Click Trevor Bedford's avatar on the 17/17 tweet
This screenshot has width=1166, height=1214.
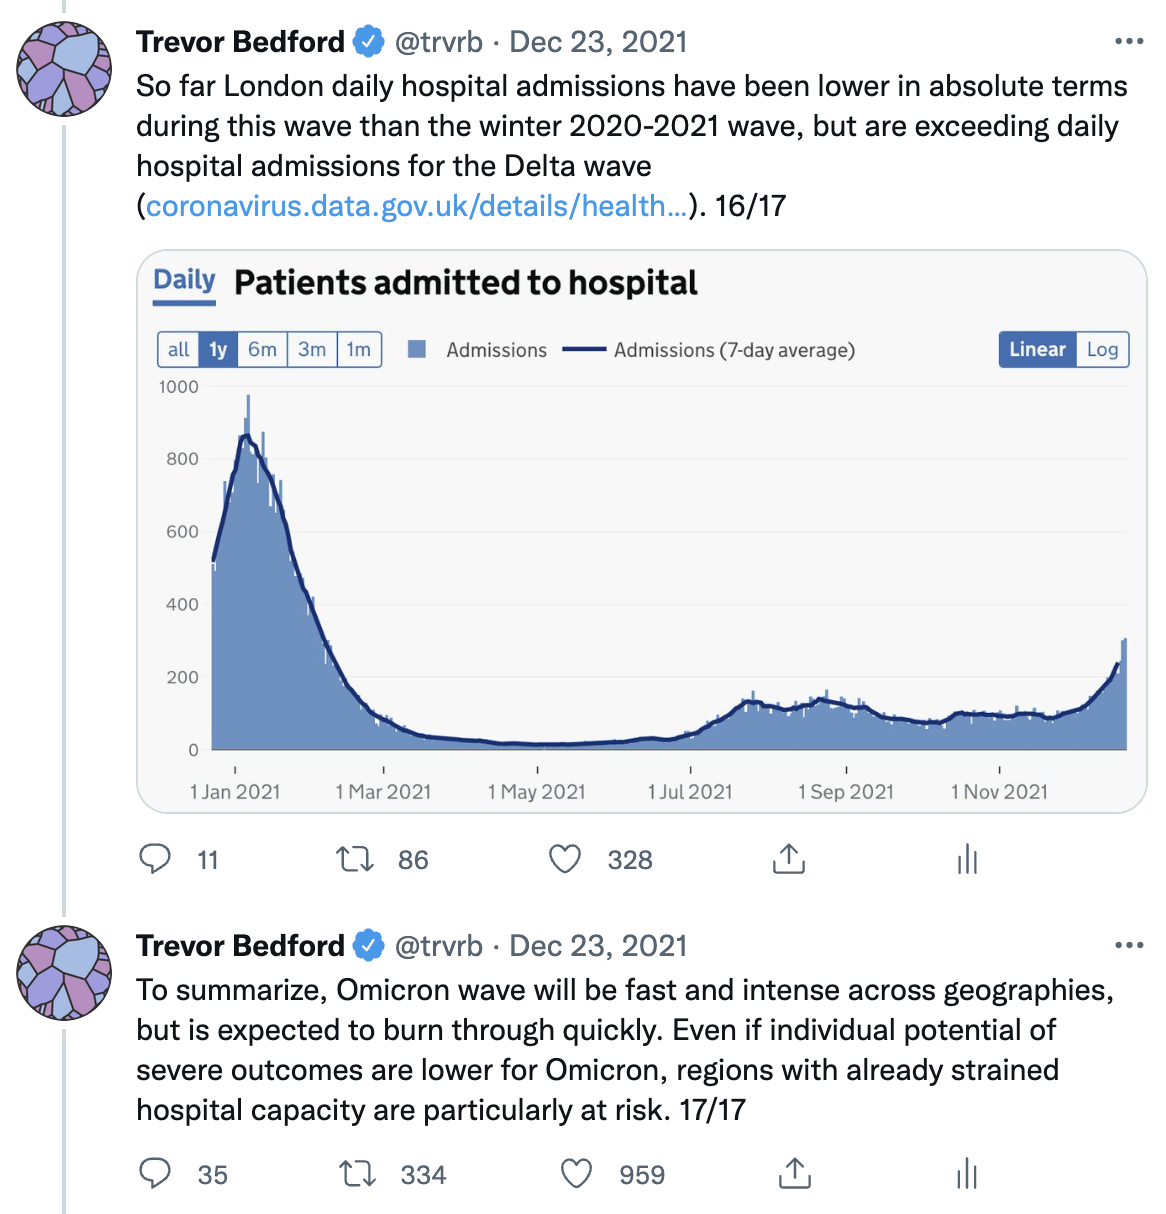tap(64, 973)
